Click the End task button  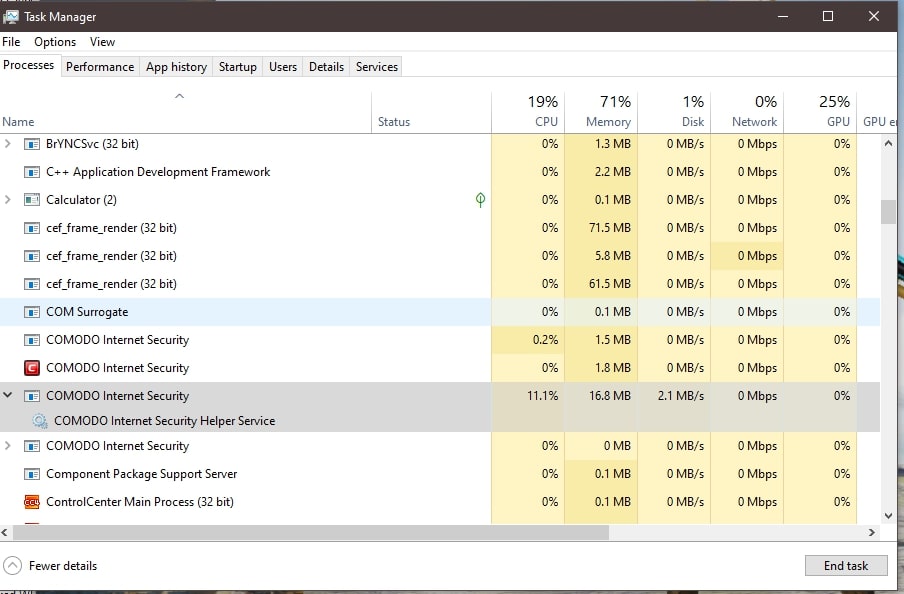846,566
